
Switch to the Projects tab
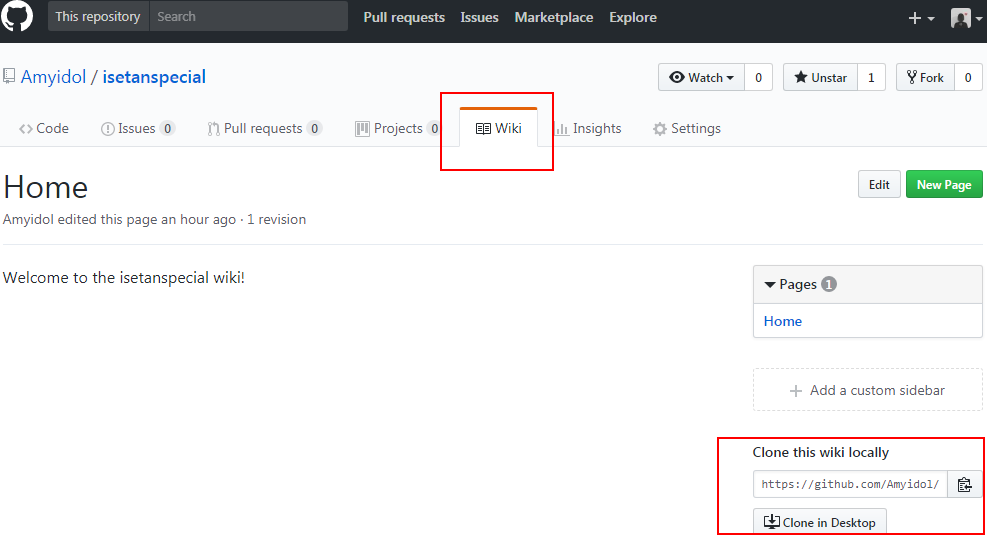[x=397, y=128]
